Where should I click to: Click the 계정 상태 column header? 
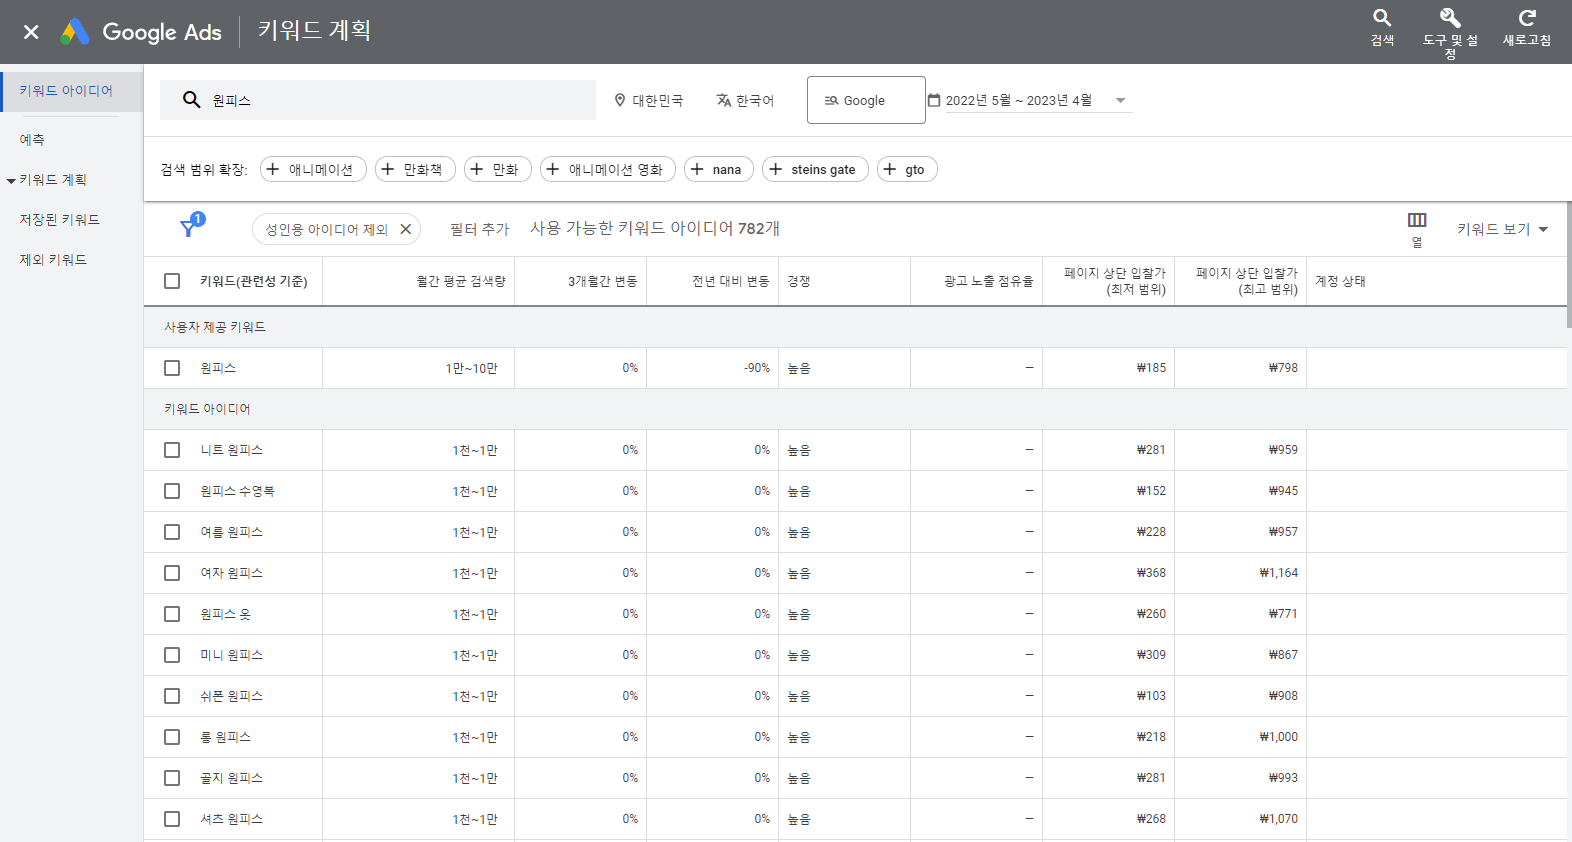tap(1340, 281)
